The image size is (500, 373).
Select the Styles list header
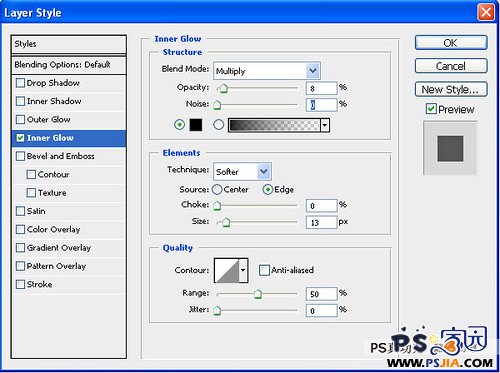(x=69, y=44)
